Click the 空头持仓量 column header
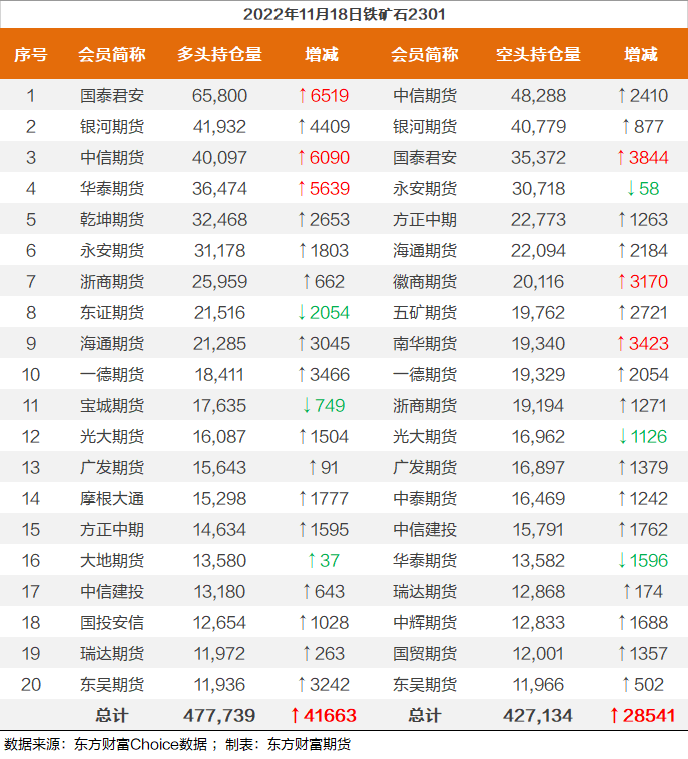Viewport: 688px width, 759px height. click(538, 54)
